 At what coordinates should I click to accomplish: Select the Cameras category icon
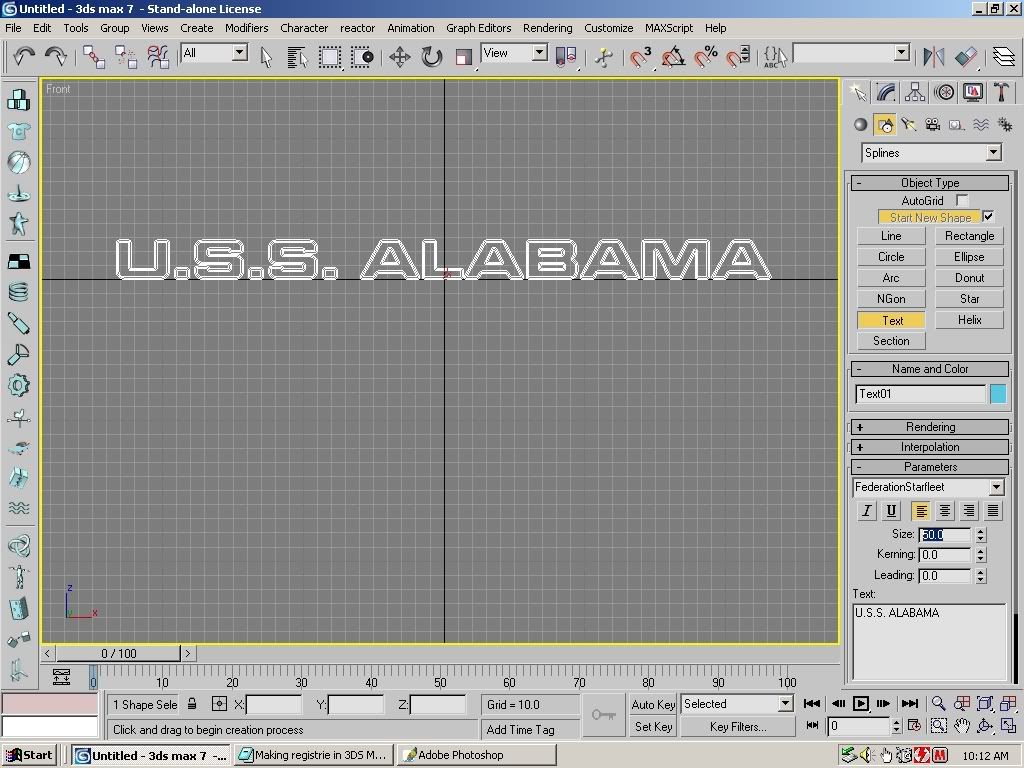coord(933,124)
